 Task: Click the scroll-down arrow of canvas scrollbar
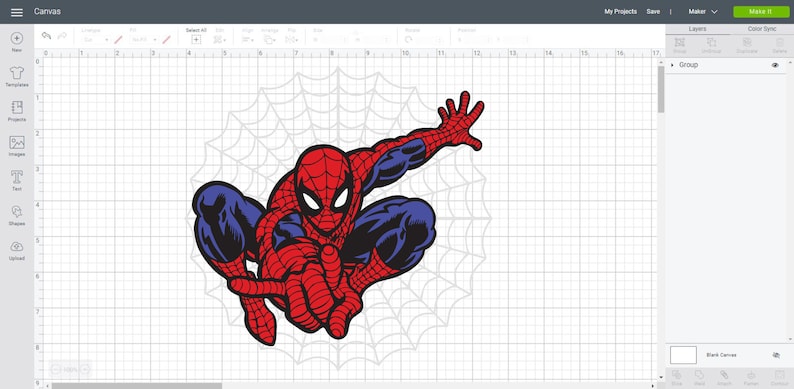tap(661, 377)
